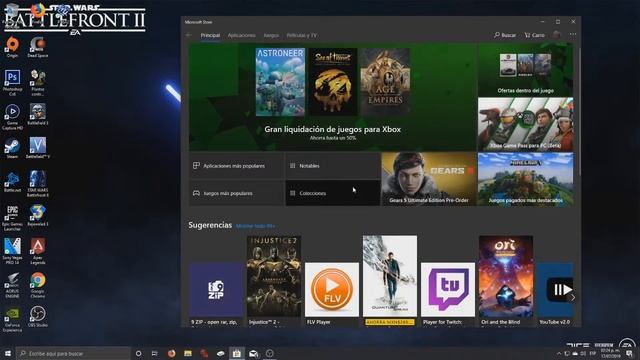The image size is (640, 360).
Task: Select the Astroneer cover art
Action: click(x=280, y=82)
